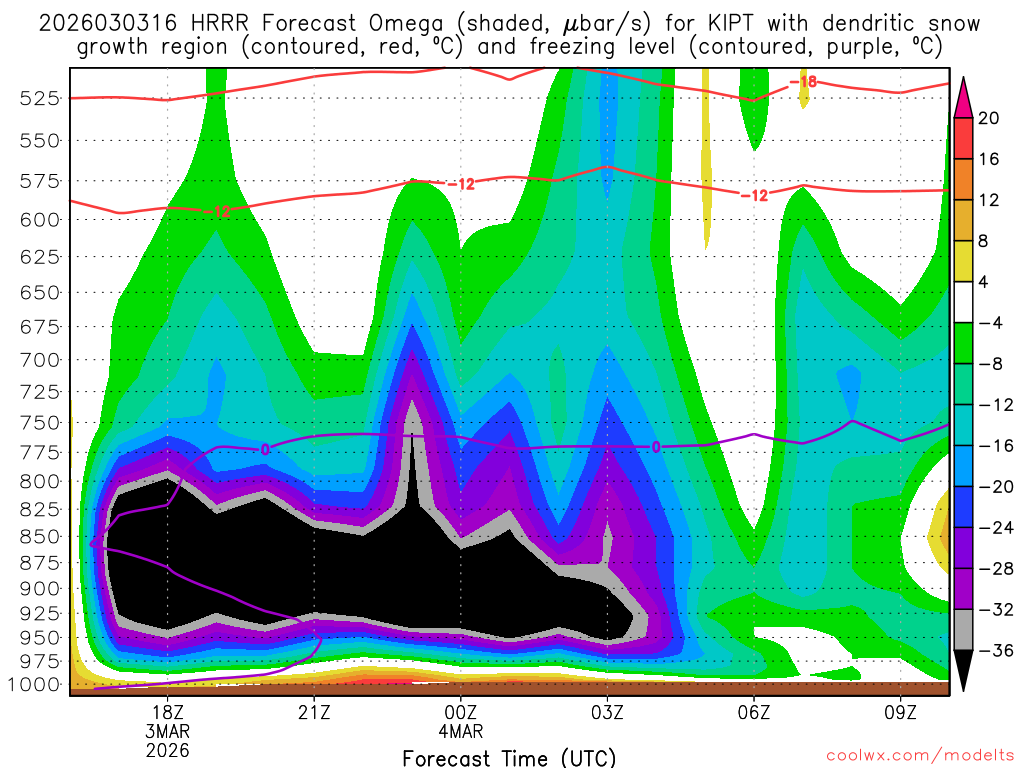
Task: Click the purple legend swatch below -24
Action: coord(963,548)
